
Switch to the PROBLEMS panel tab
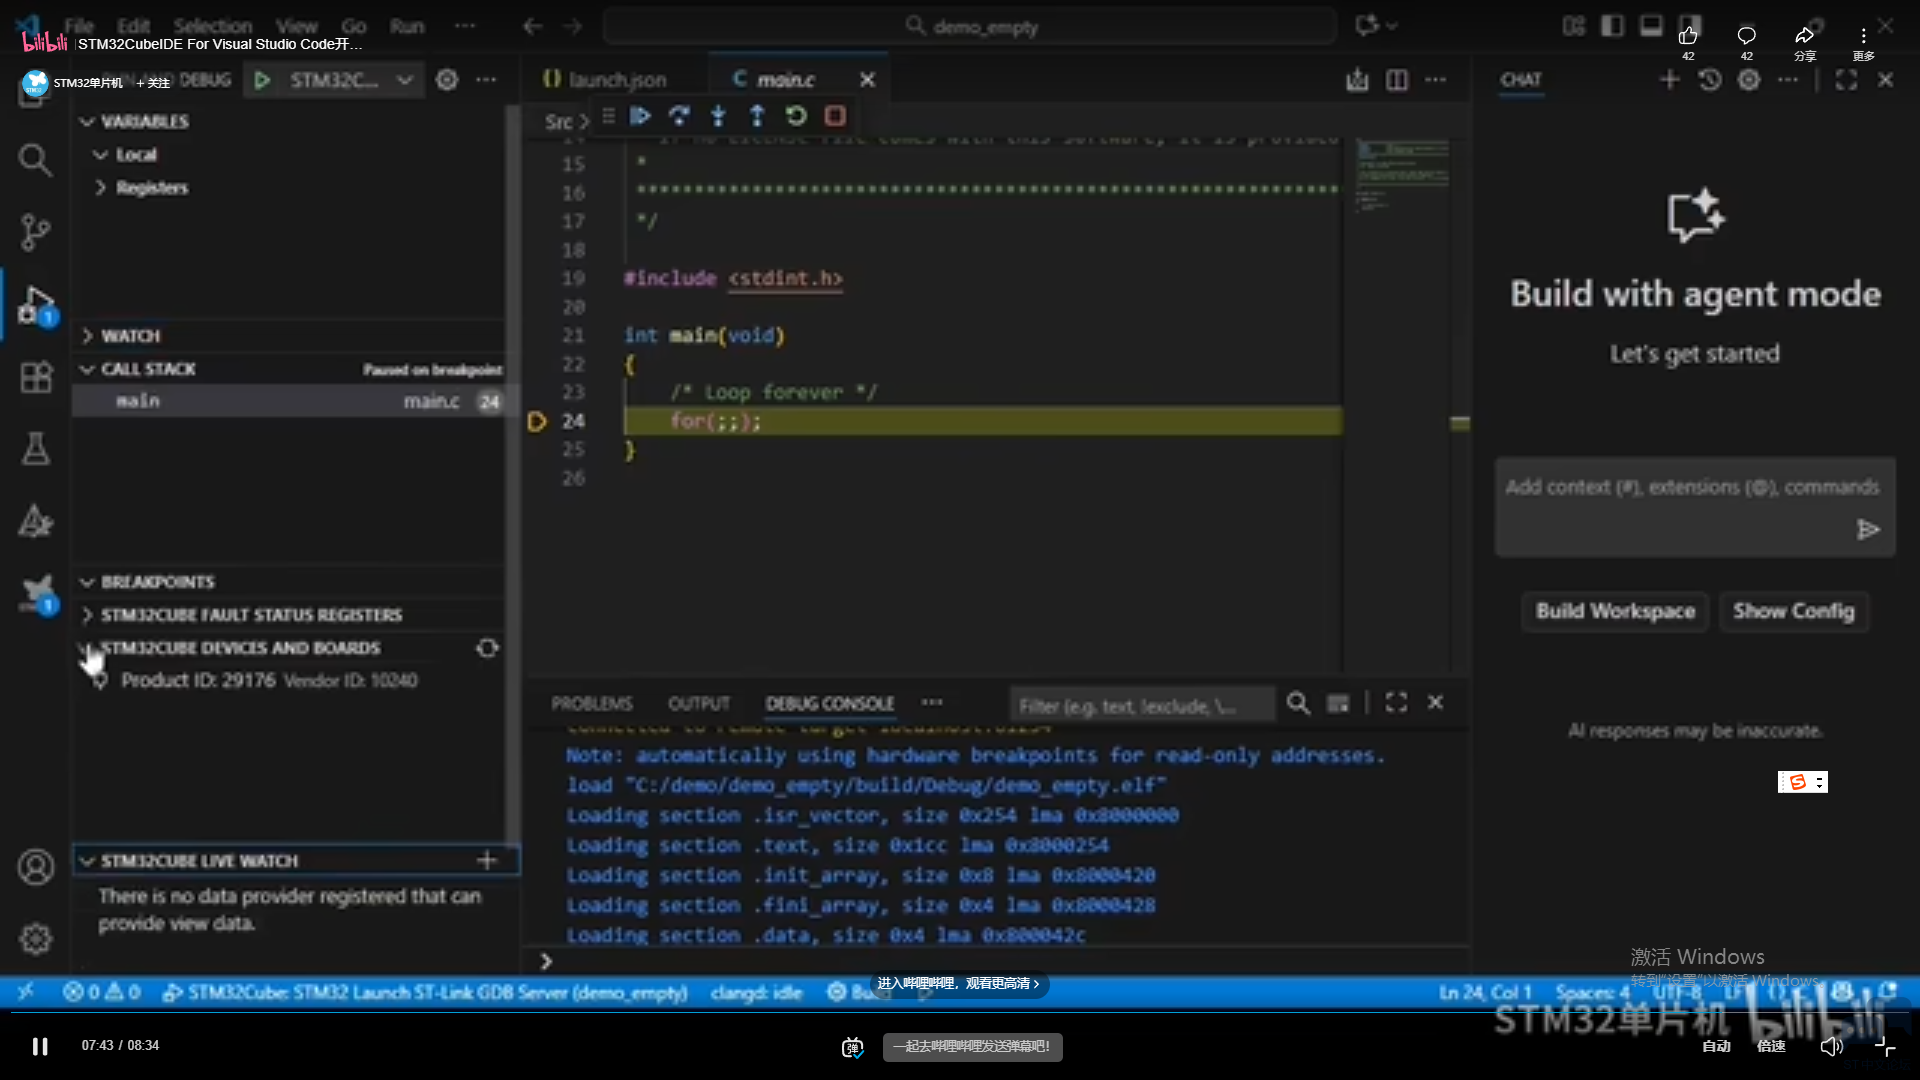[592, 704]
